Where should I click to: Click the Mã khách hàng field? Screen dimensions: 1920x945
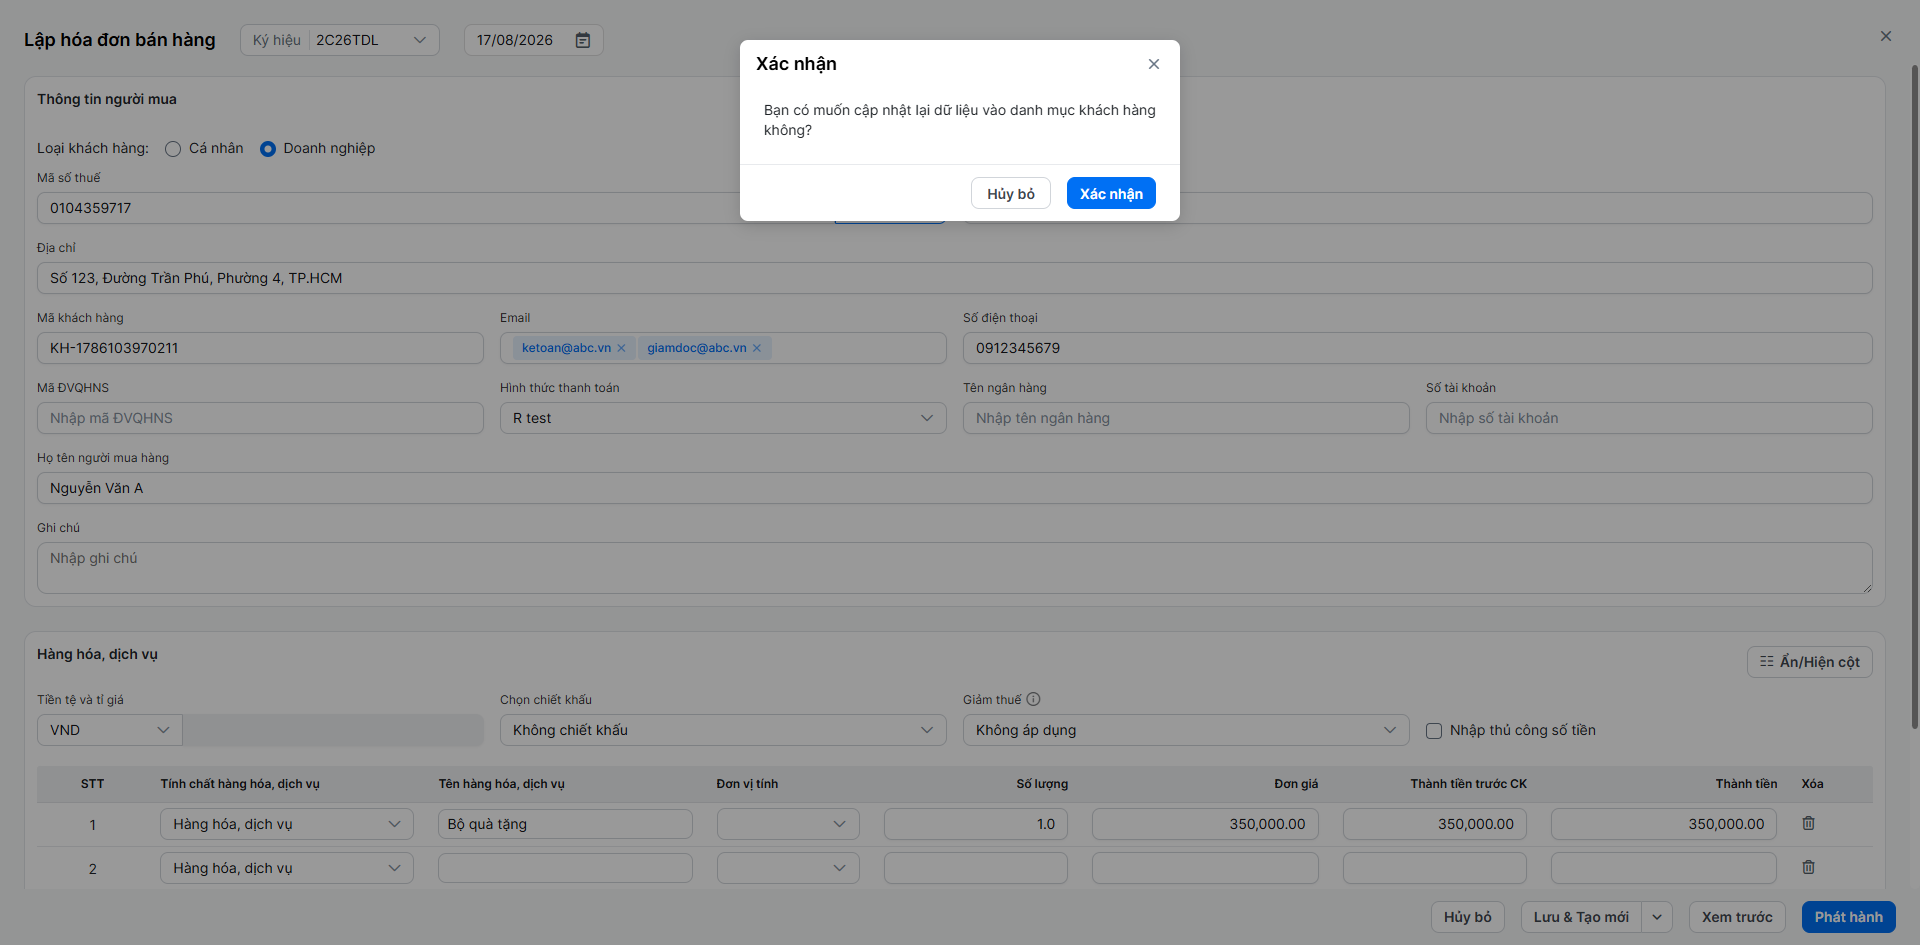point(260,348)
